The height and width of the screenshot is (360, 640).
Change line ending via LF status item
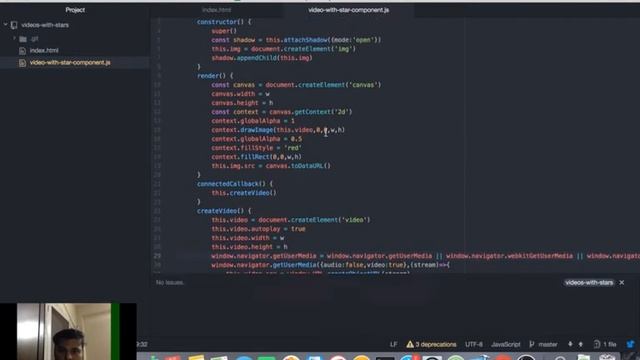click(393, 344)
